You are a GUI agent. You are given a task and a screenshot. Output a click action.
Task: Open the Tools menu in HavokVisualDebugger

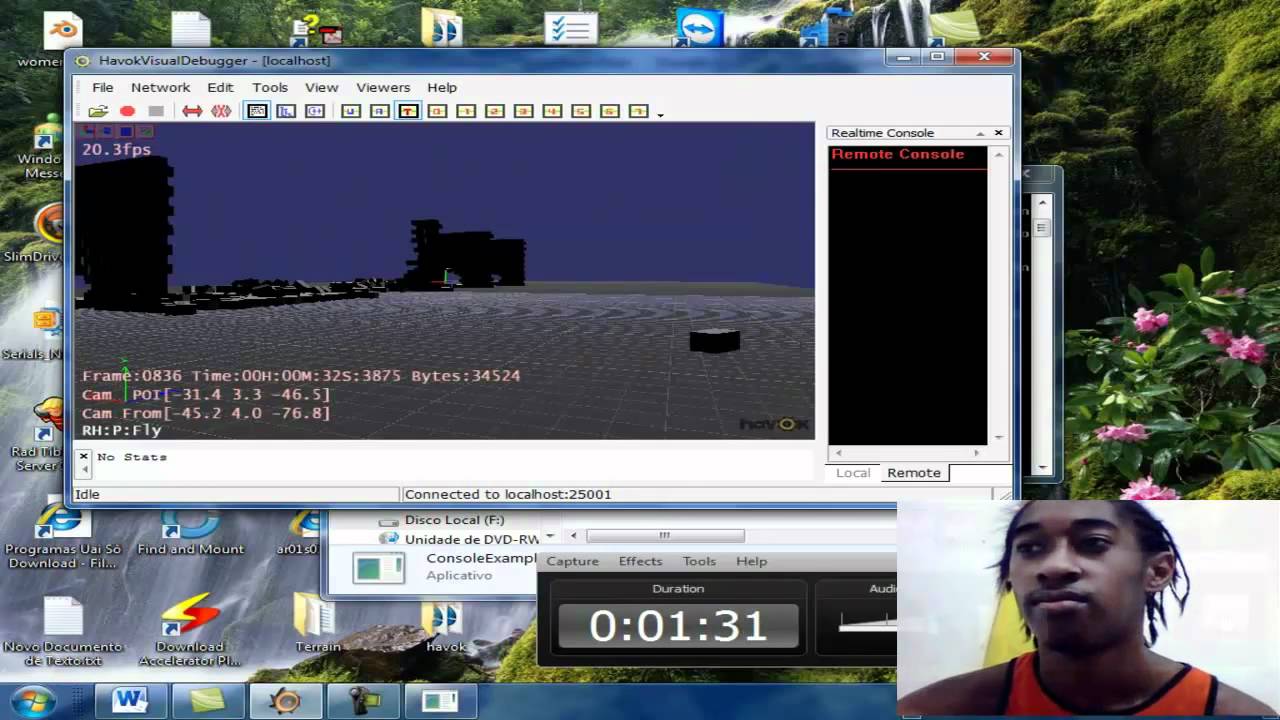[x=270, y=88]
